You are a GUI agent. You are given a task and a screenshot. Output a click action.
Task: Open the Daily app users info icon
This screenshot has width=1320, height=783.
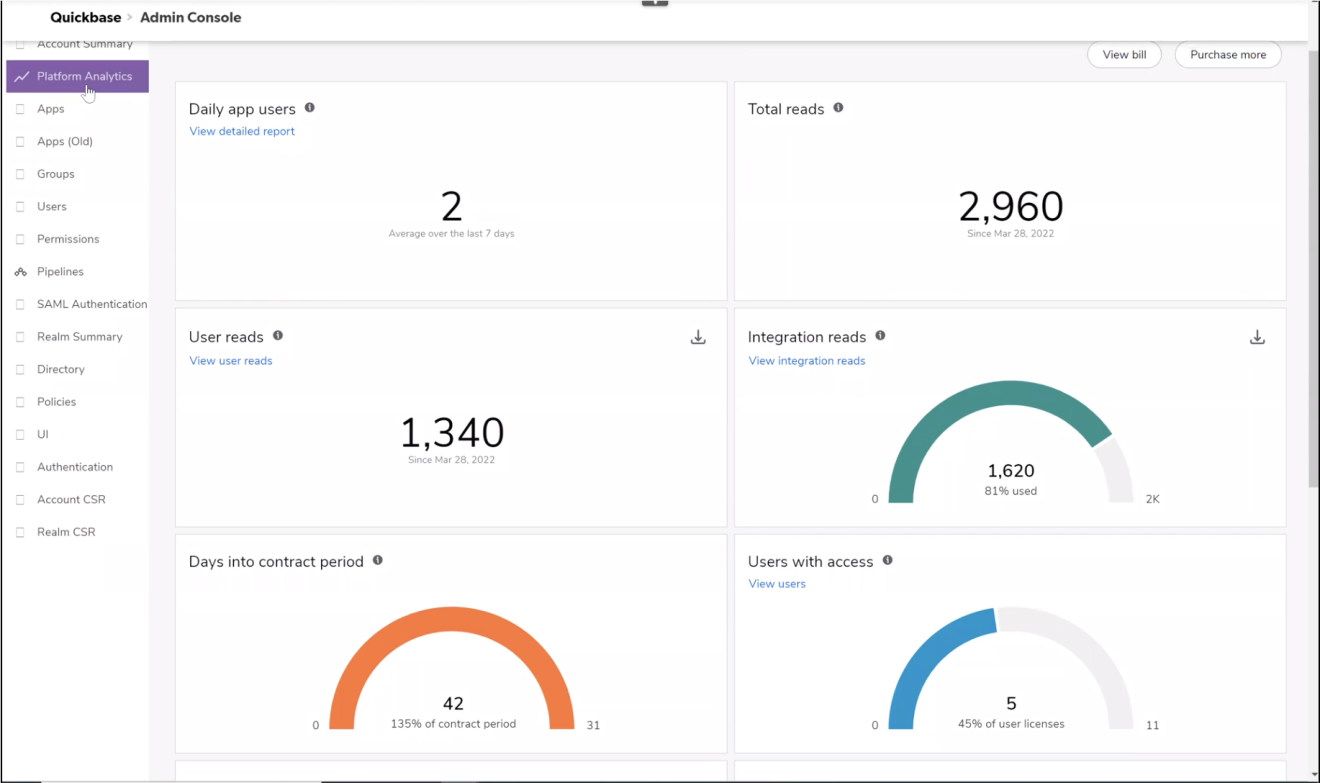tap(310, 108)
